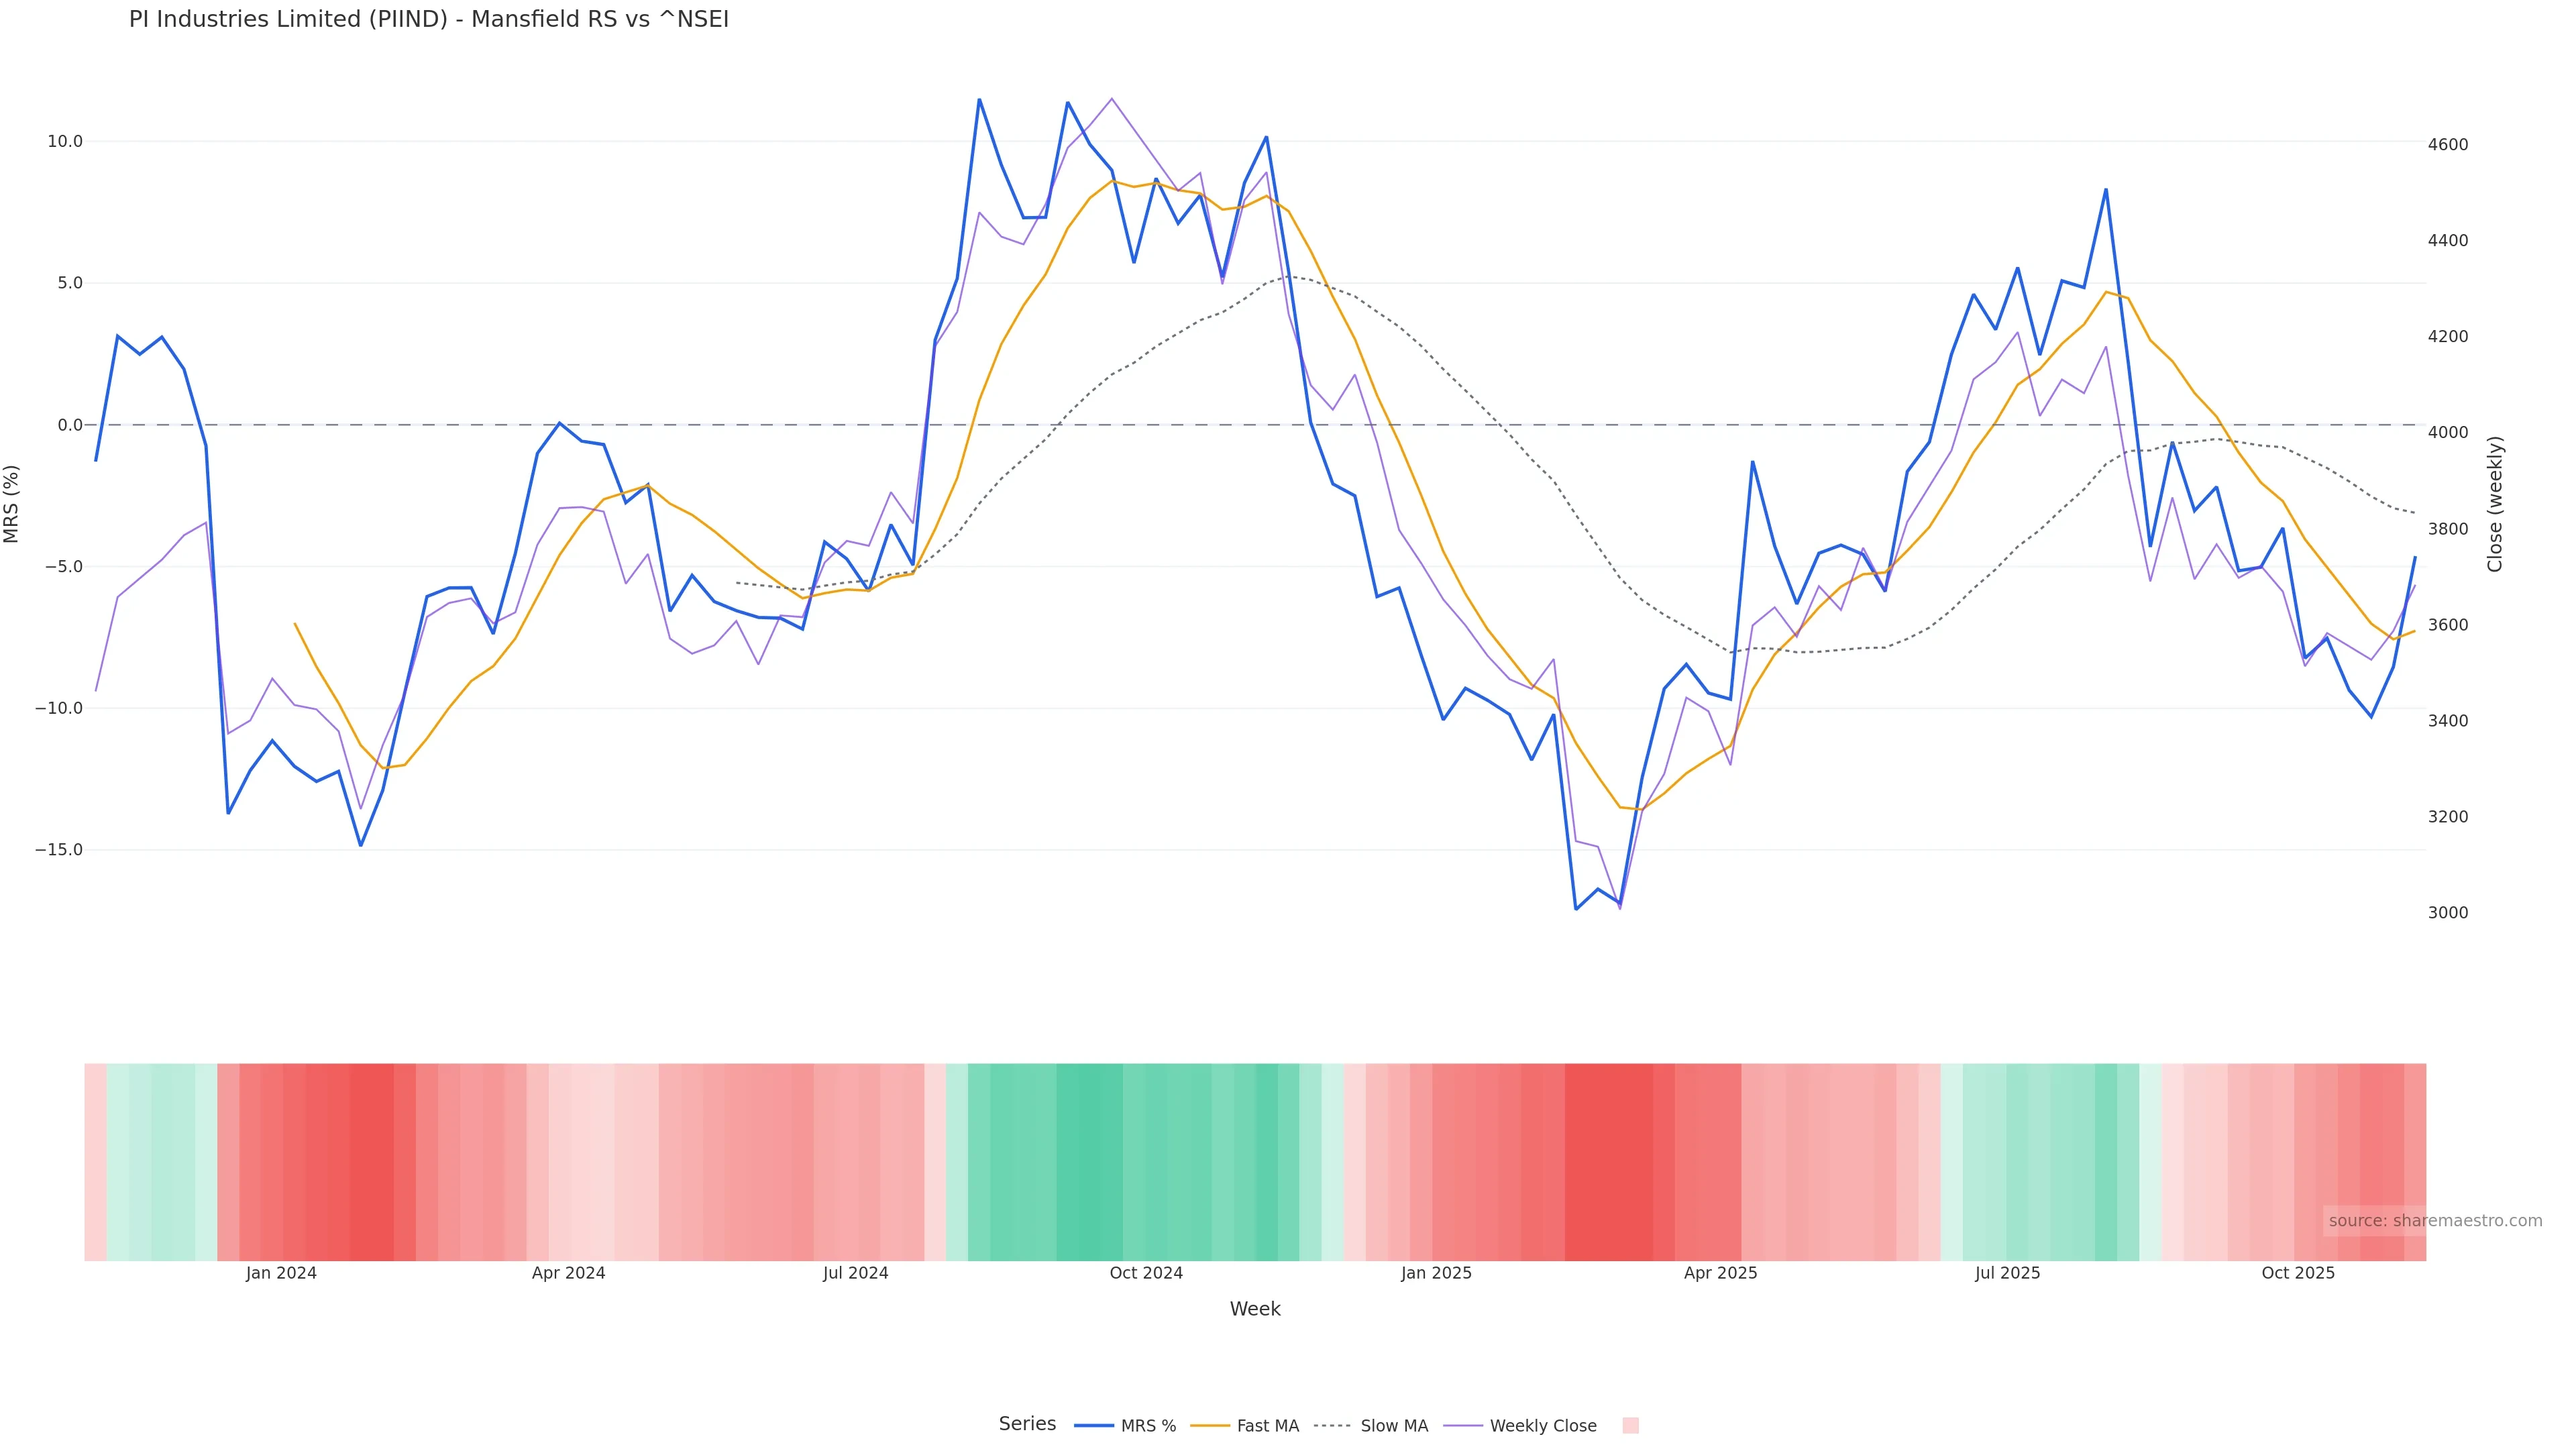
Task: Click the 4600 tick on Close axis
Action: coord(2447,144)
